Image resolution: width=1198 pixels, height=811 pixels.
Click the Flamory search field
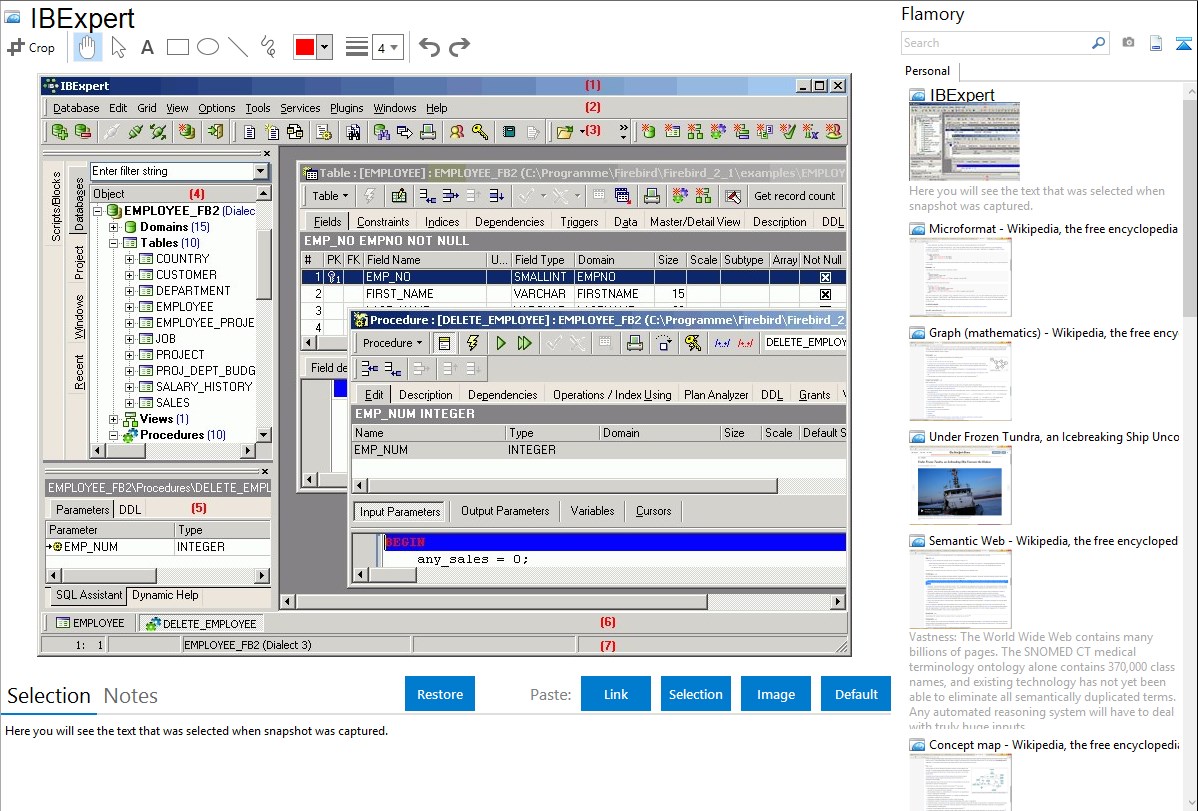[995, 43]
